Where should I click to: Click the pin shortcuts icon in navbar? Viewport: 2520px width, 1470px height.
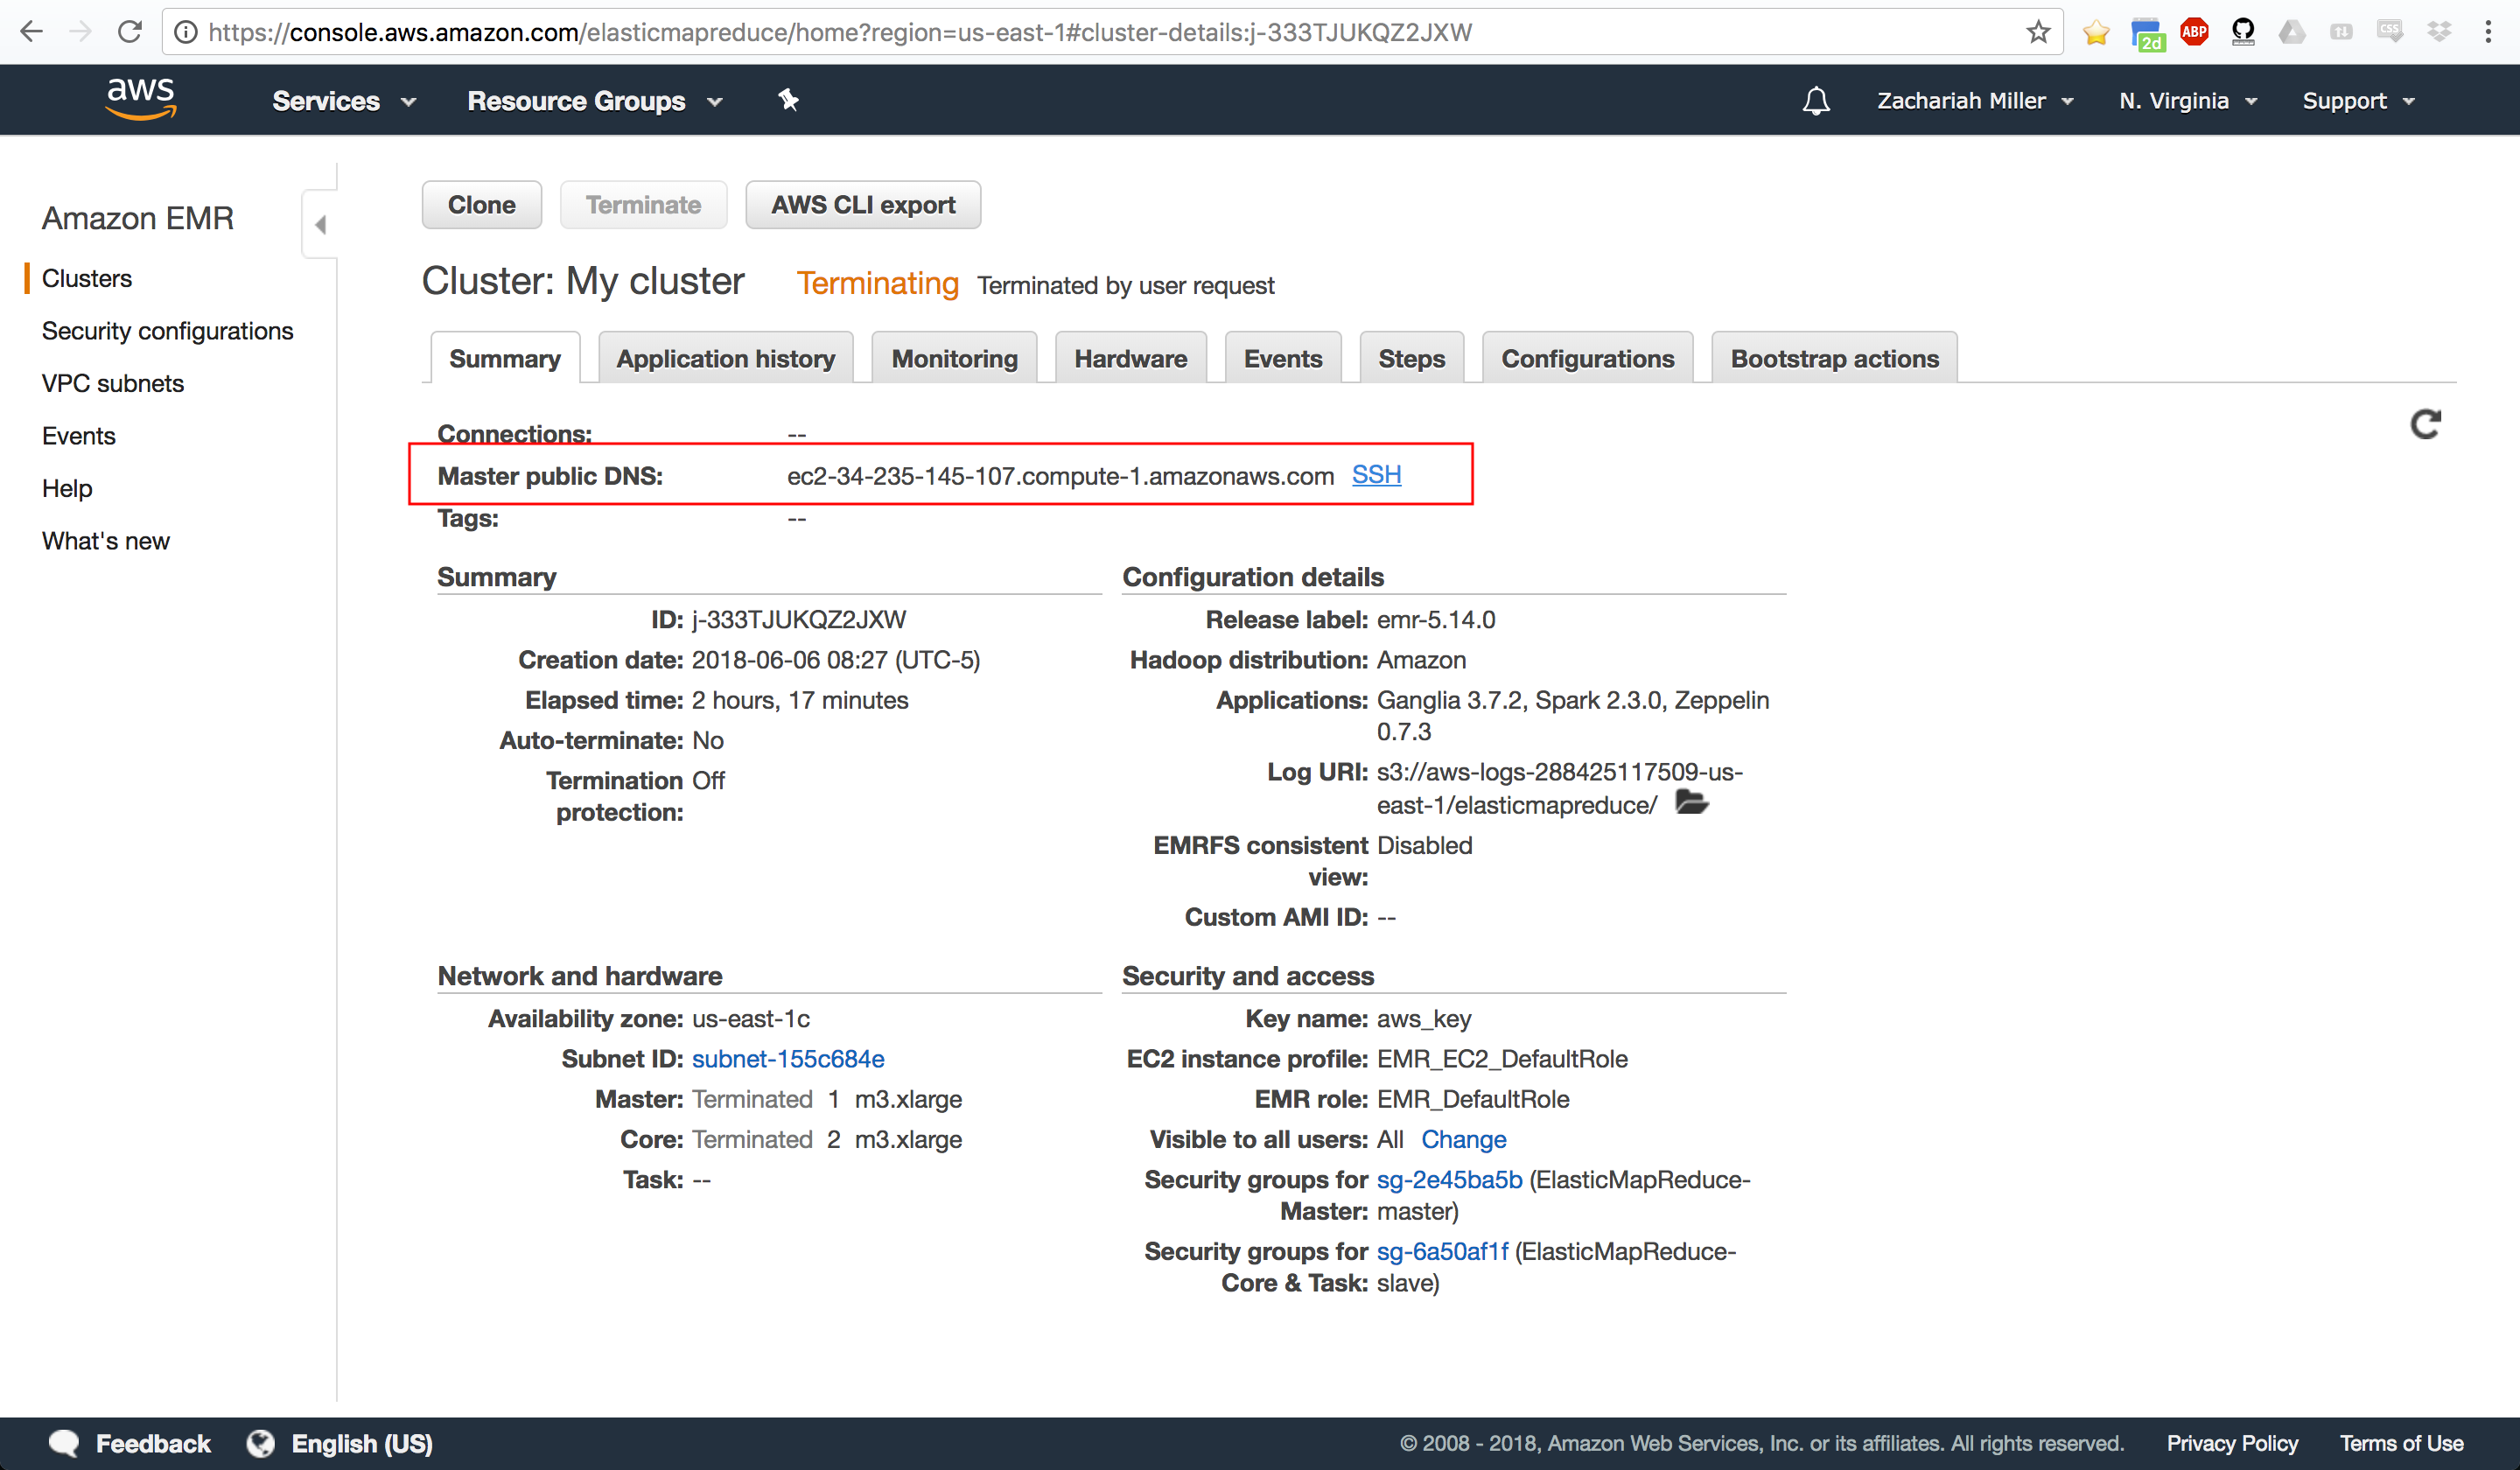(x=788, y=100)
